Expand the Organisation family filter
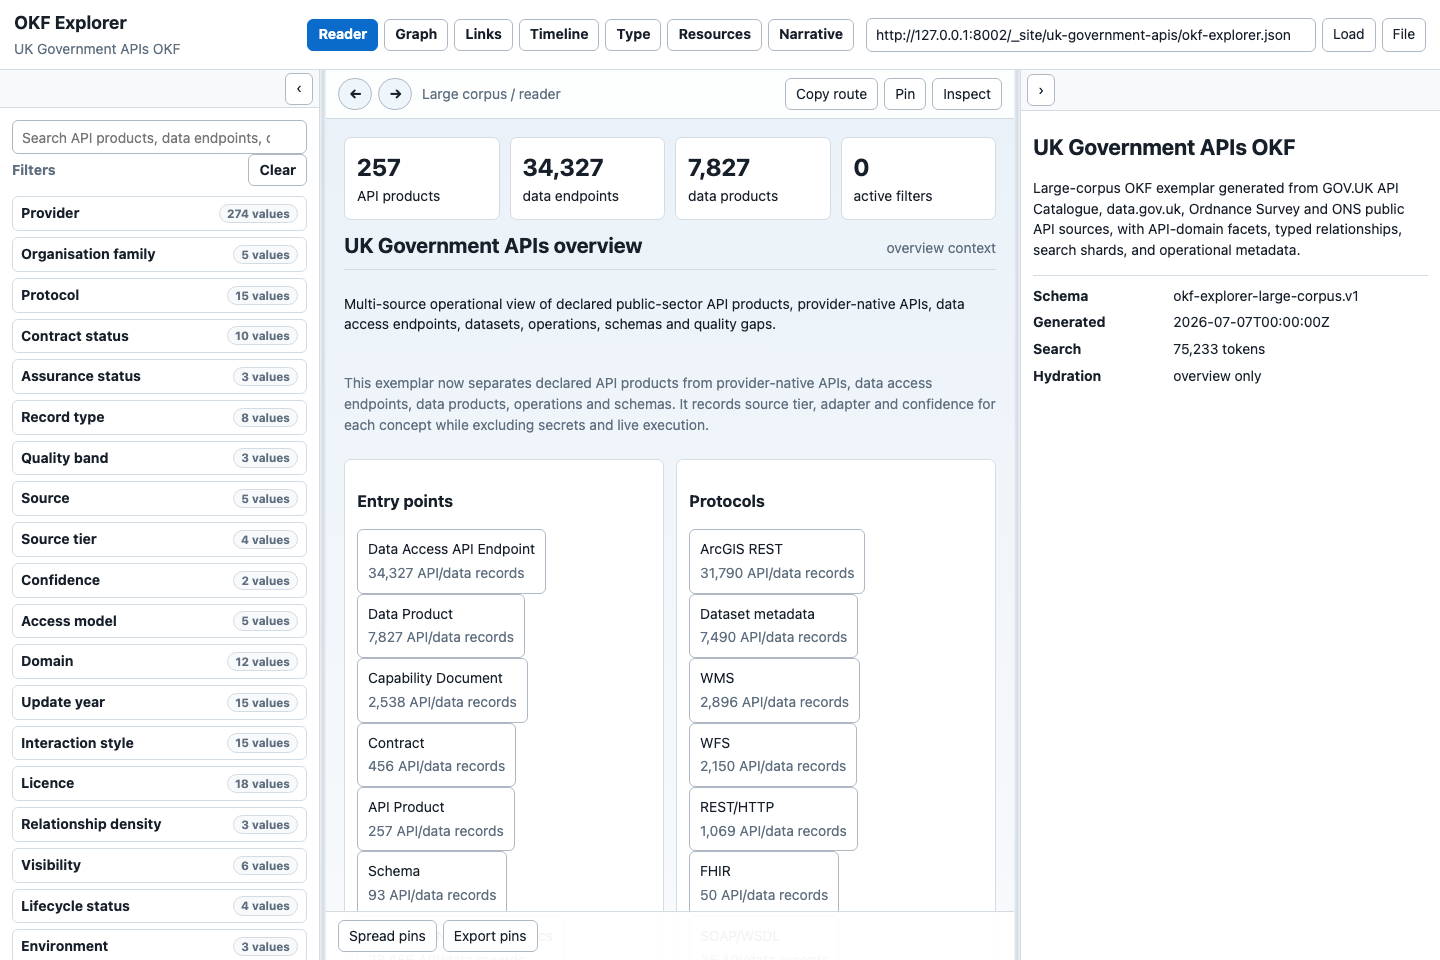Viewport: 1440px width, 960px height. (x=159, y=254)
